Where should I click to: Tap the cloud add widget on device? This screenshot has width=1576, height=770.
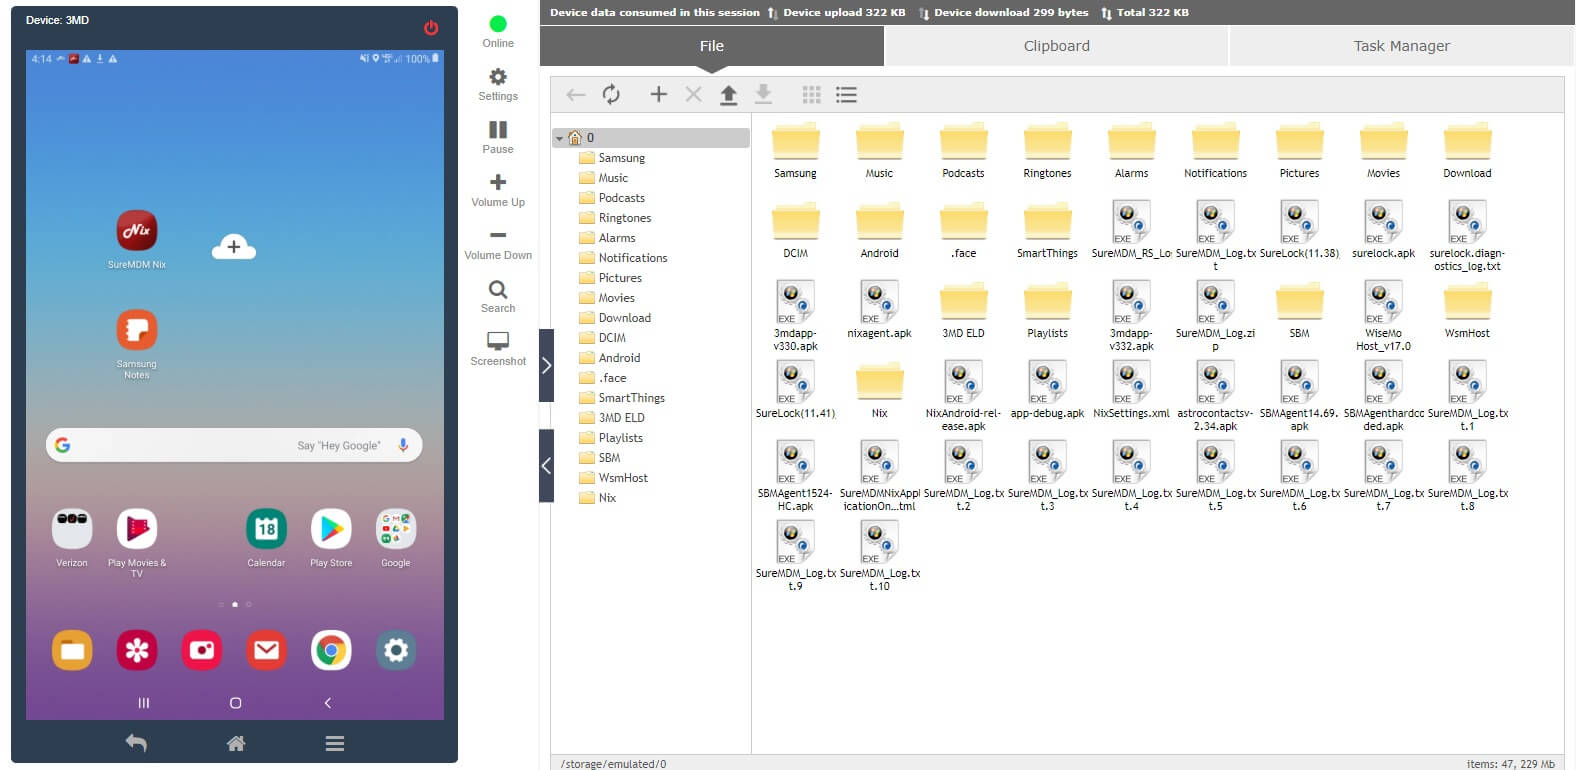click(234, 247)
